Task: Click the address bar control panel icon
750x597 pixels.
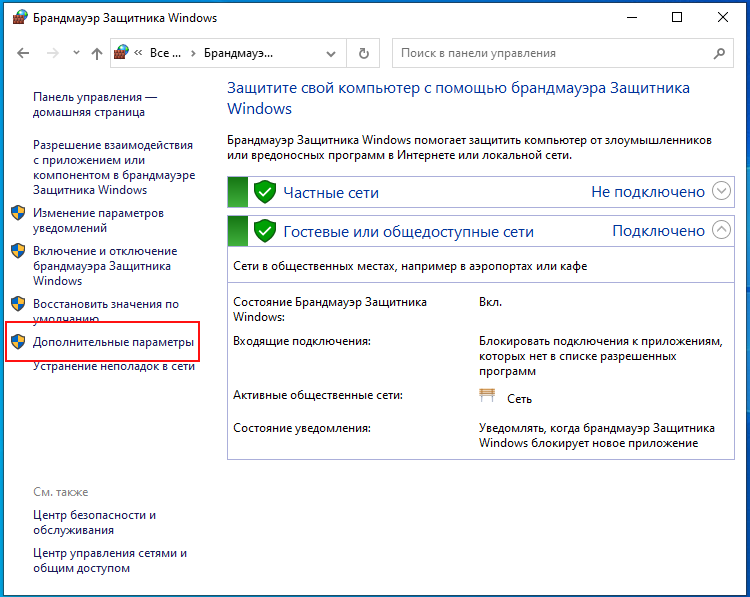Action: pos(121,52)
